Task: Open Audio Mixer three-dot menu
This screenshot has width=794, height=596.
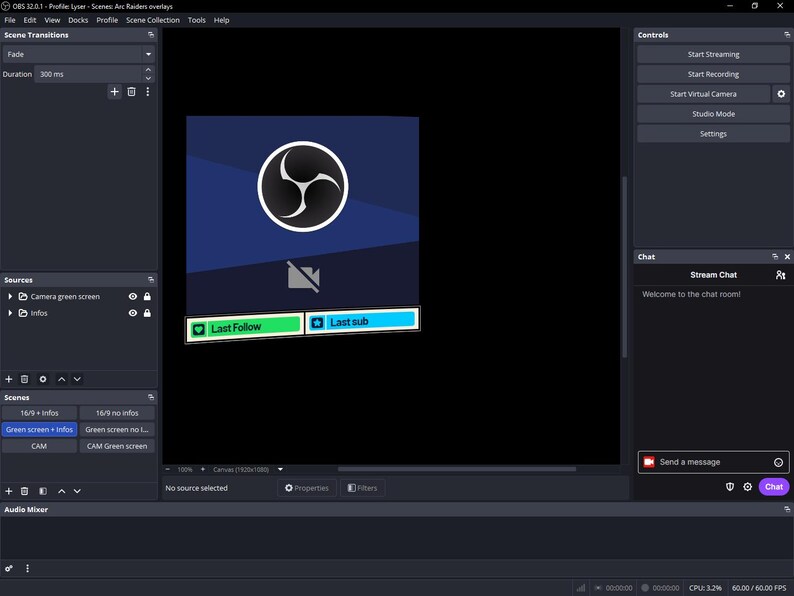Action: (27, 569)
